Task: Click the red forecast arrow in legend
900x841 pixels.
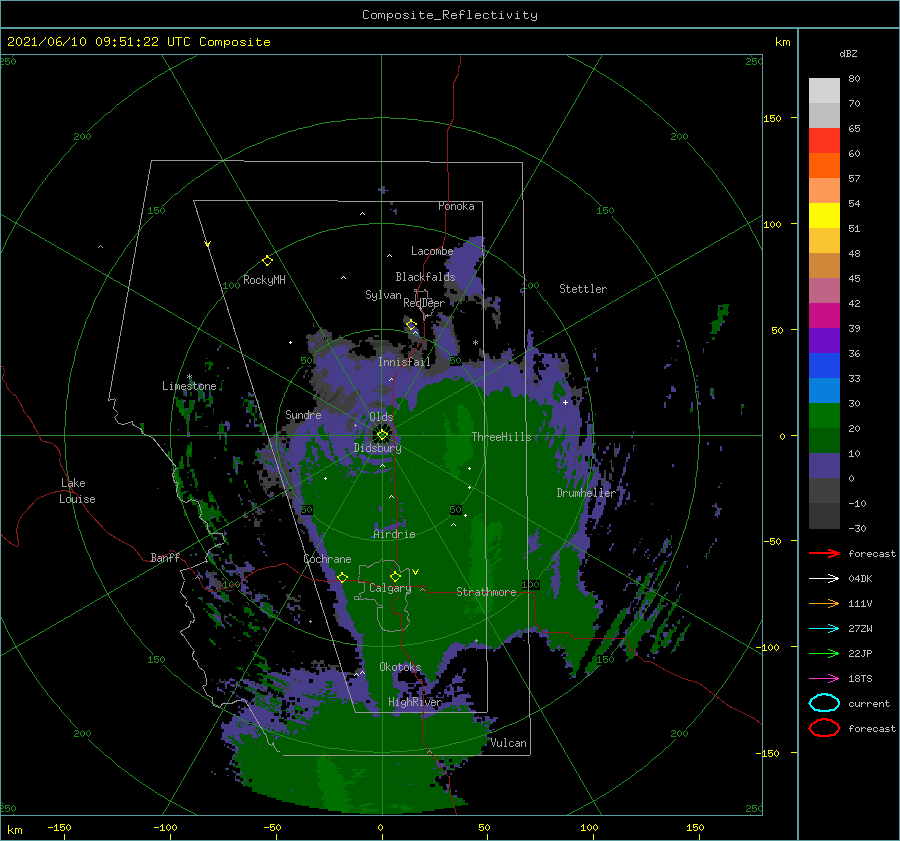Action: point(824,553)
